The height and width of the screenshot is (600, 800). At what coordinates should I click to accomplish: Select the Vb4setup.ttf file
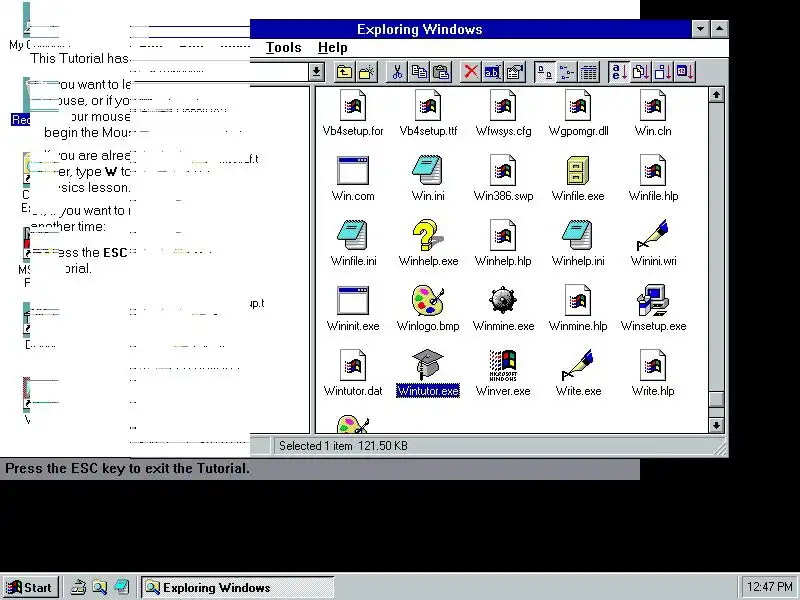(x=428, y=114)
